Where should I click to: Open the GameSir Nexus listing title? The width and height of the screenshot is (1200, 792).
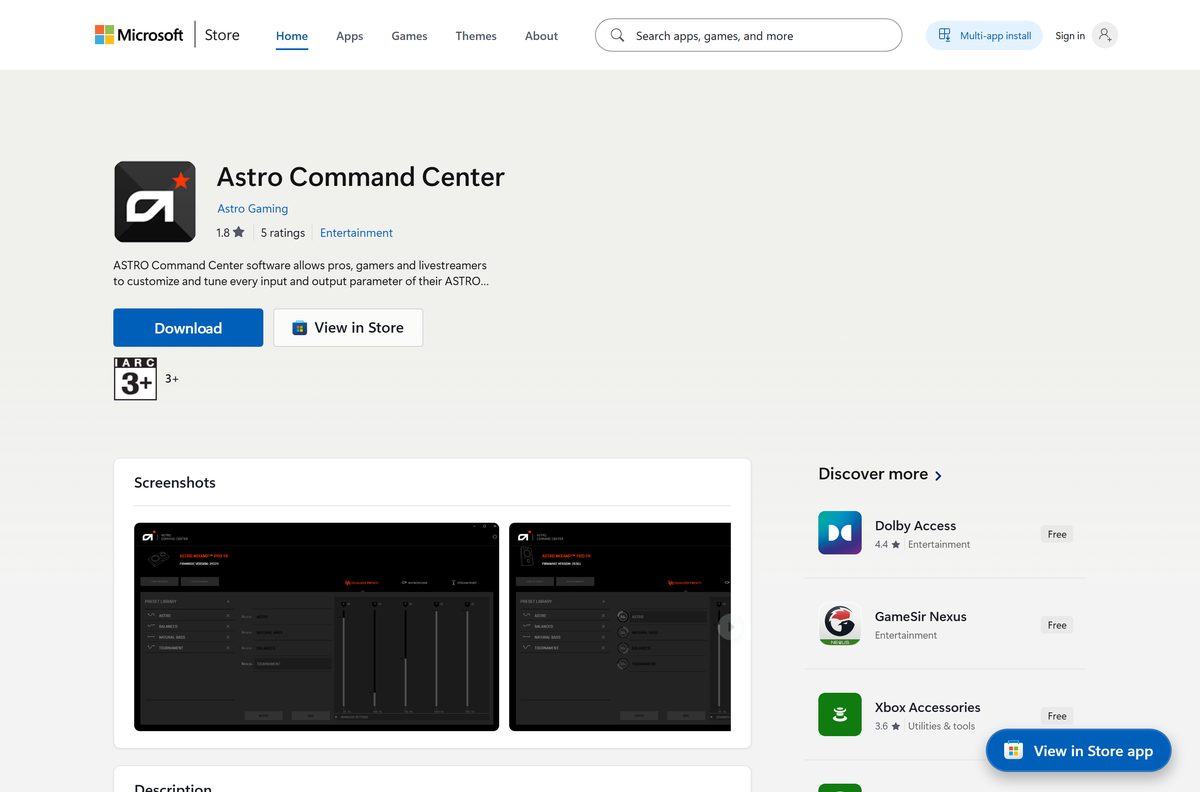[x=920, y=616]
